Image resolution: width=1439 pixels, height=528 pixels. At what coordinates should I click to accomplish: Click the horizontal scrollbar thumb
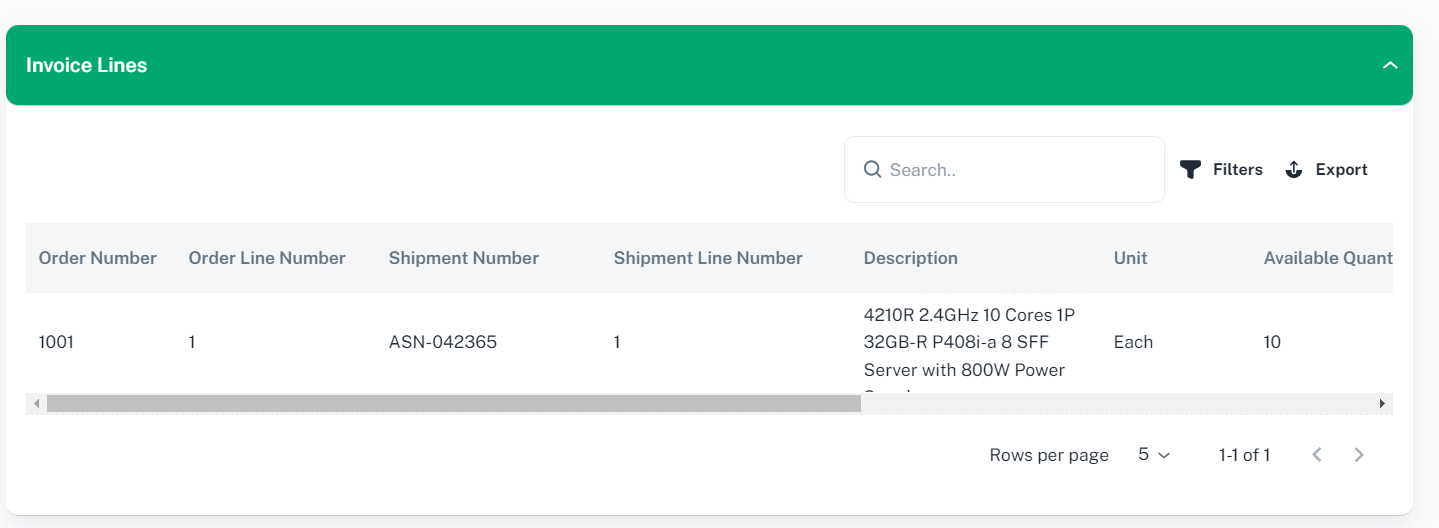point(453,404)
